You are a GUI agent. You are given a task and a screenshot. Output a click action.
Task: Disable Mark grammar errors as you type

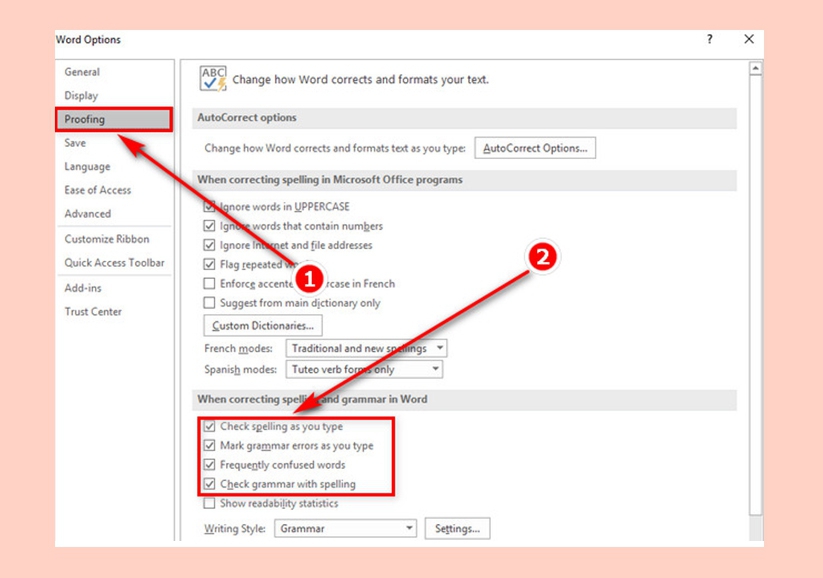point(209,446)
